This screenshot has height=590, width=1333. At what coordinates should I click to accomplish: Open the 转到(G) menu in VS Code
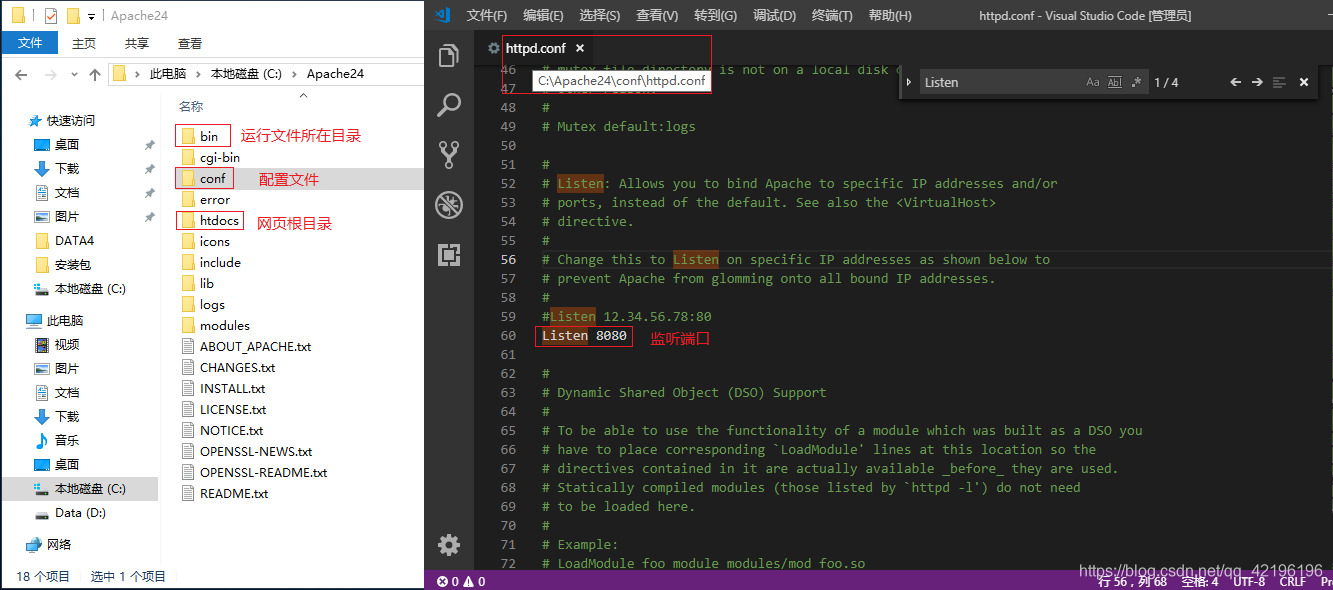pos(715,16)
